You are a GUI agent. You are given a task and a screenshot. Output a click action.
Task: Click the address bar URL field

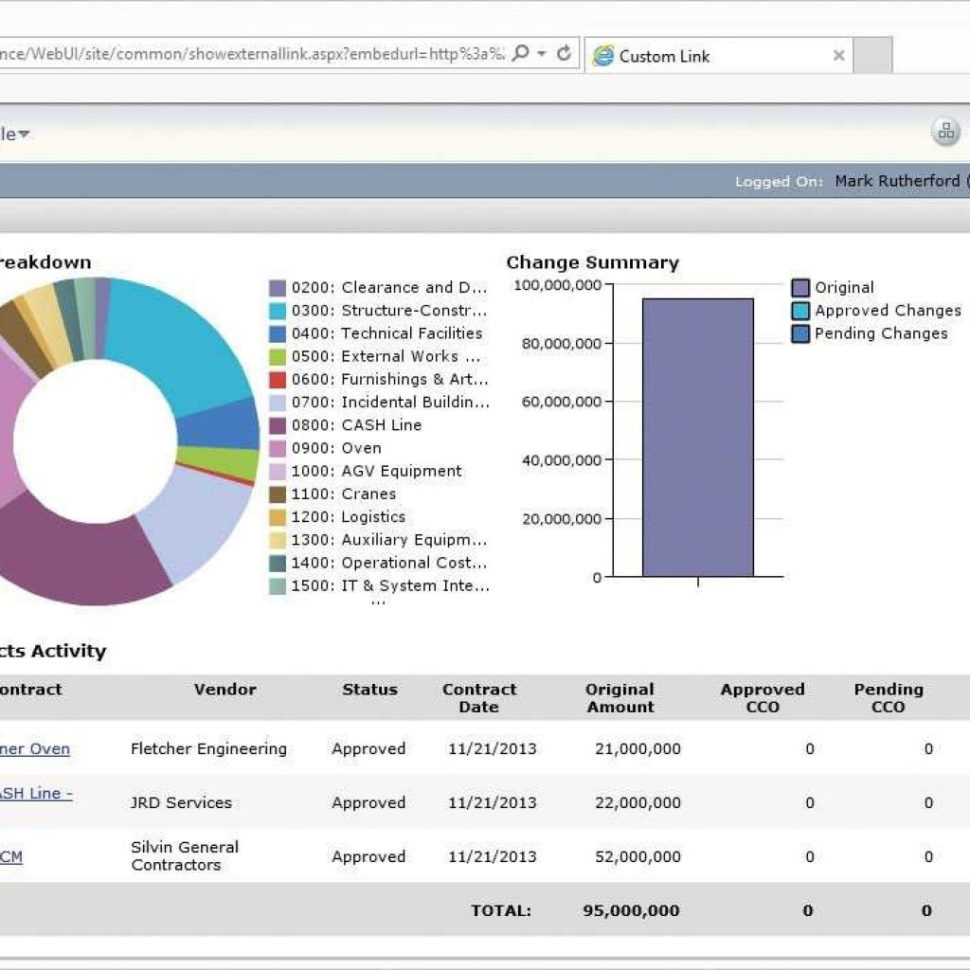[x=250, y=54]
